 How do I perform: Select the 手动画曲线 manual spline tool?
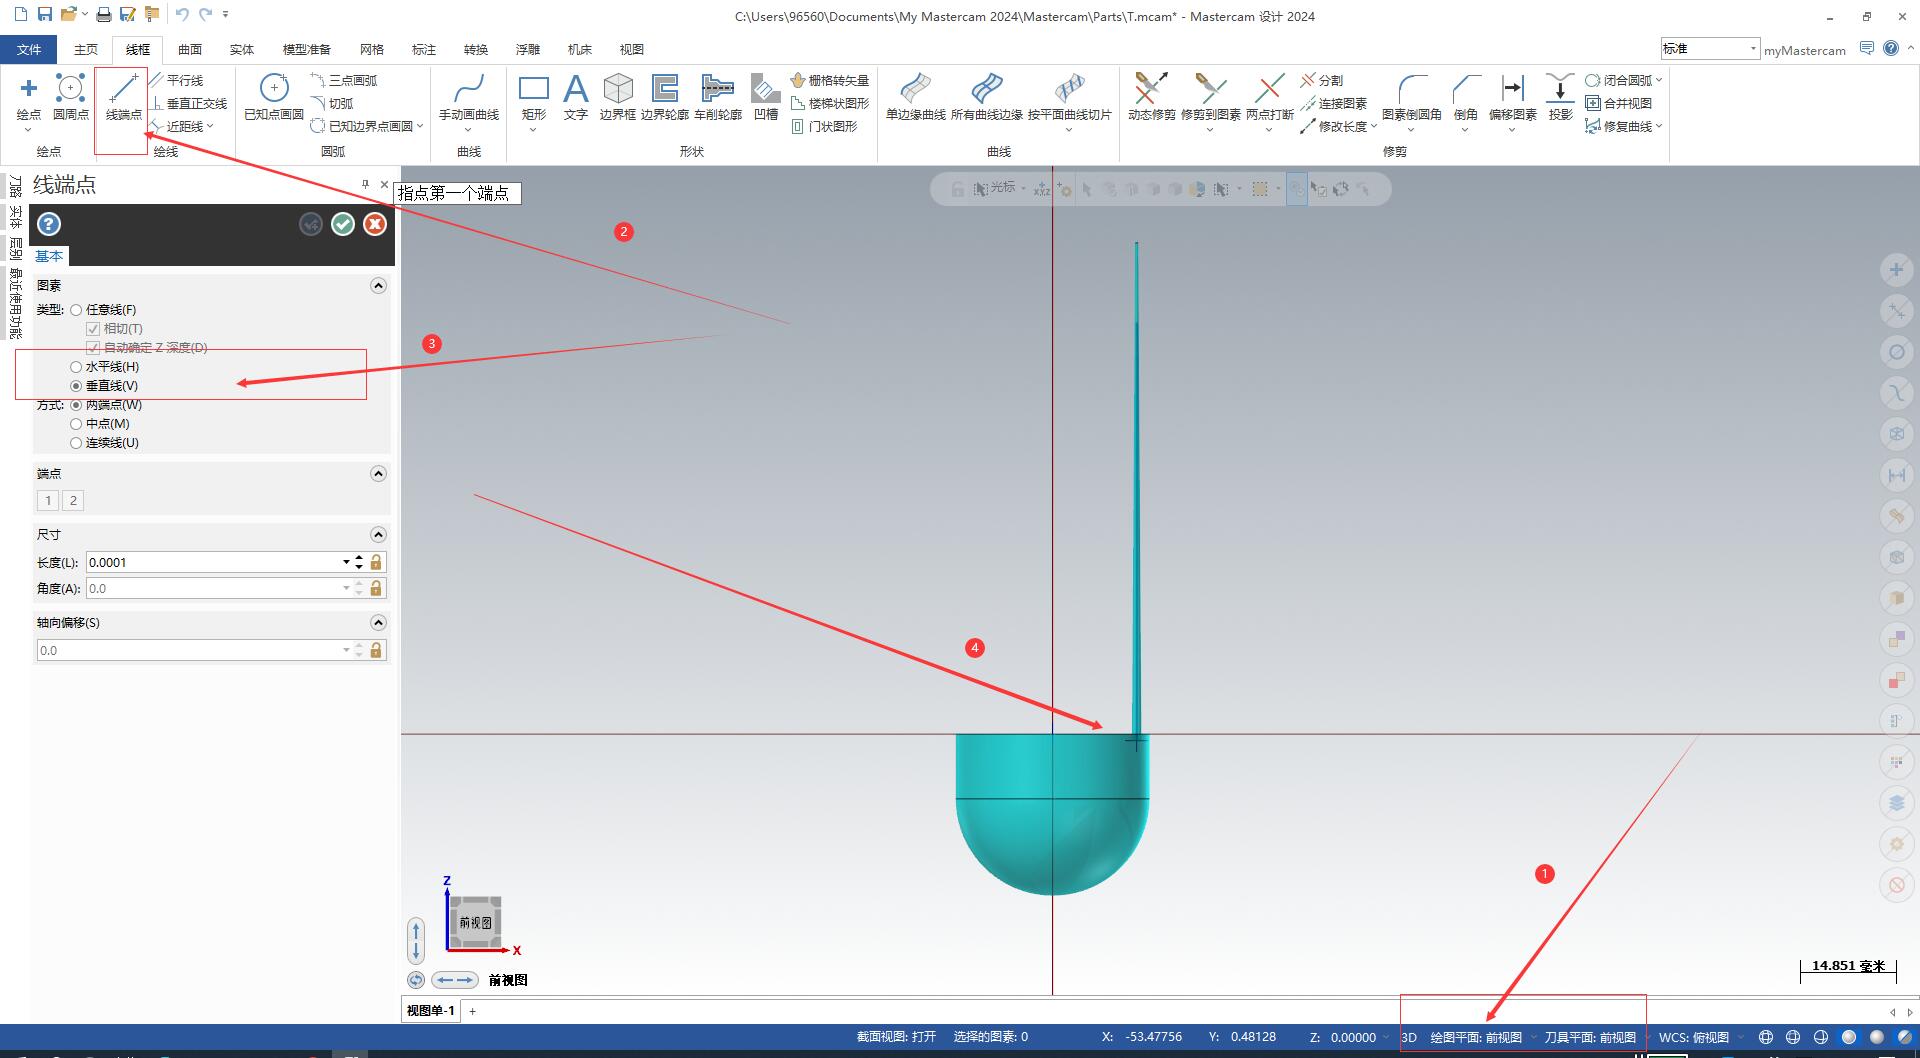[x=468, y=98]
